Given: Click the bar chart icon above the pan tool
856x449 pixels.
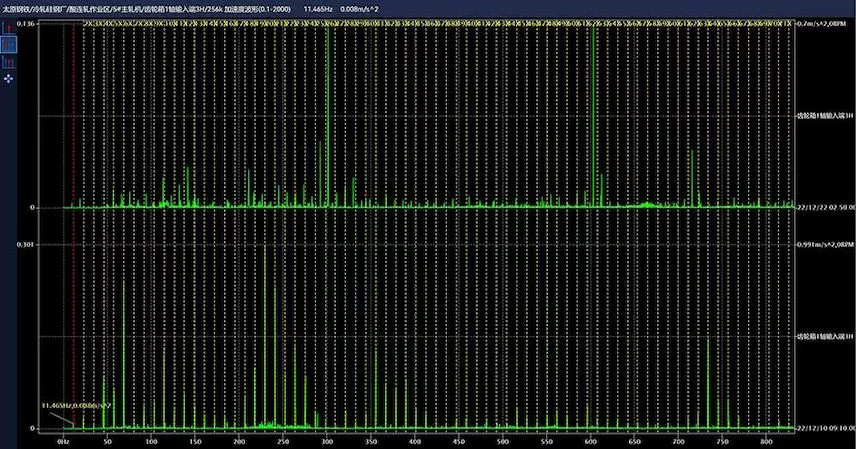Looking at the screenshot, I should pyautogui.click(x=9, y=61).
